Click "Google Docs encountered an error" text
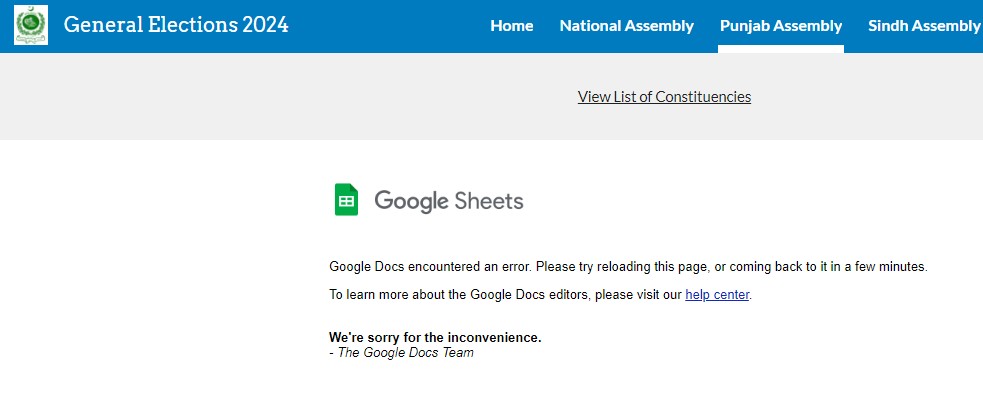The width and height of the screenshot is (983, 418). pos(430,267)
